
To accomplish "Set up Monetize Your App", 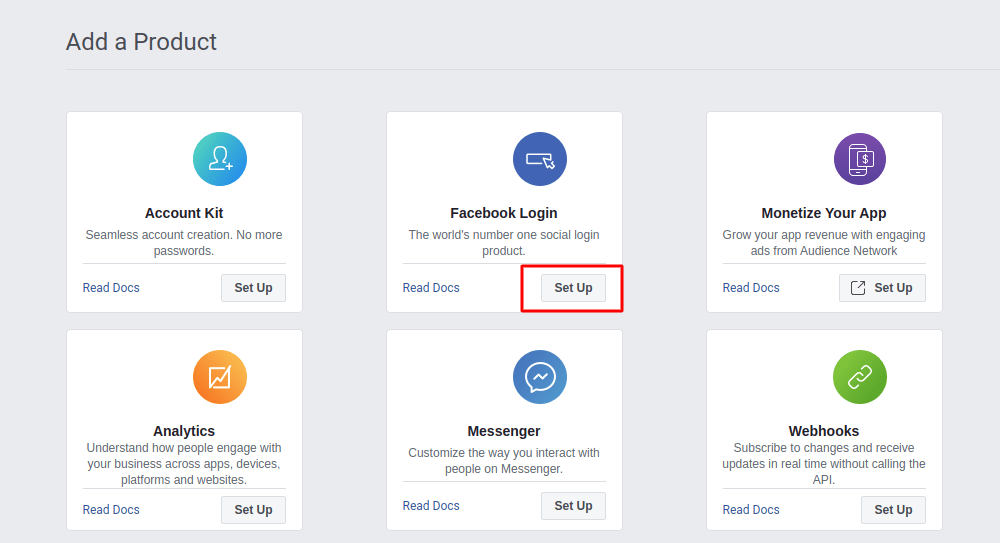I will point(882,288).
